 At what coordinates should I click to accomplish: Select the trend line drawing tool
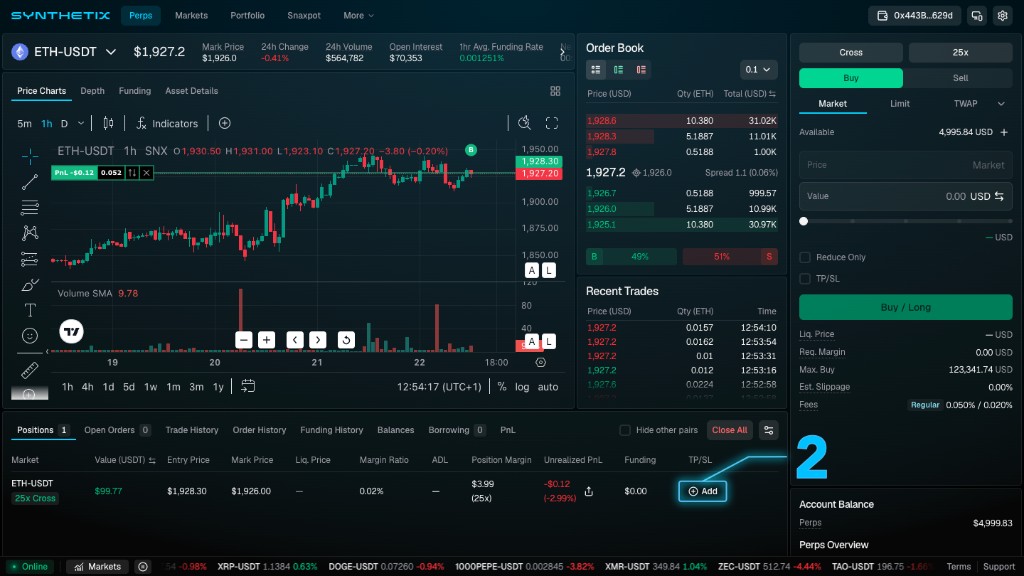tap(29, 182)
